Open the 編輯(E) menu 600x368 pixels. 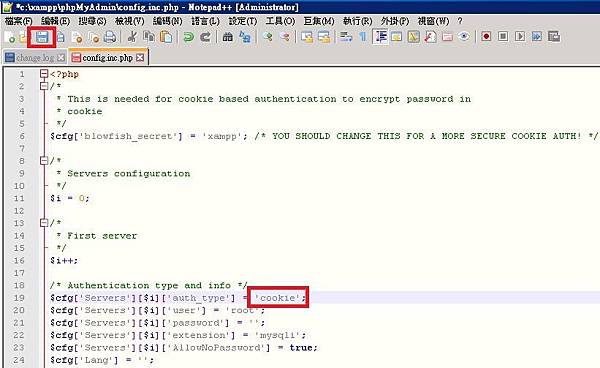tap(55, 21)
